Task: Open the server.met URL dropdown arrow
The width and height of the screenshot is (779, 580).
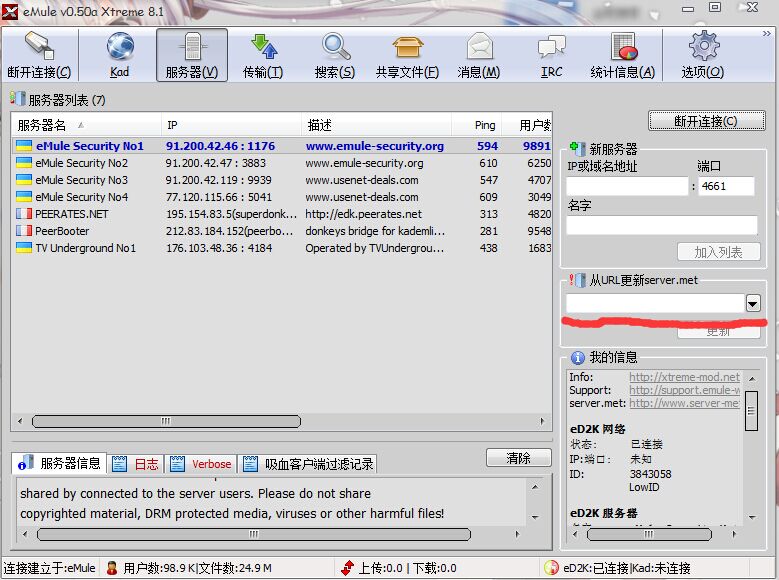Action: pos(753,303)
